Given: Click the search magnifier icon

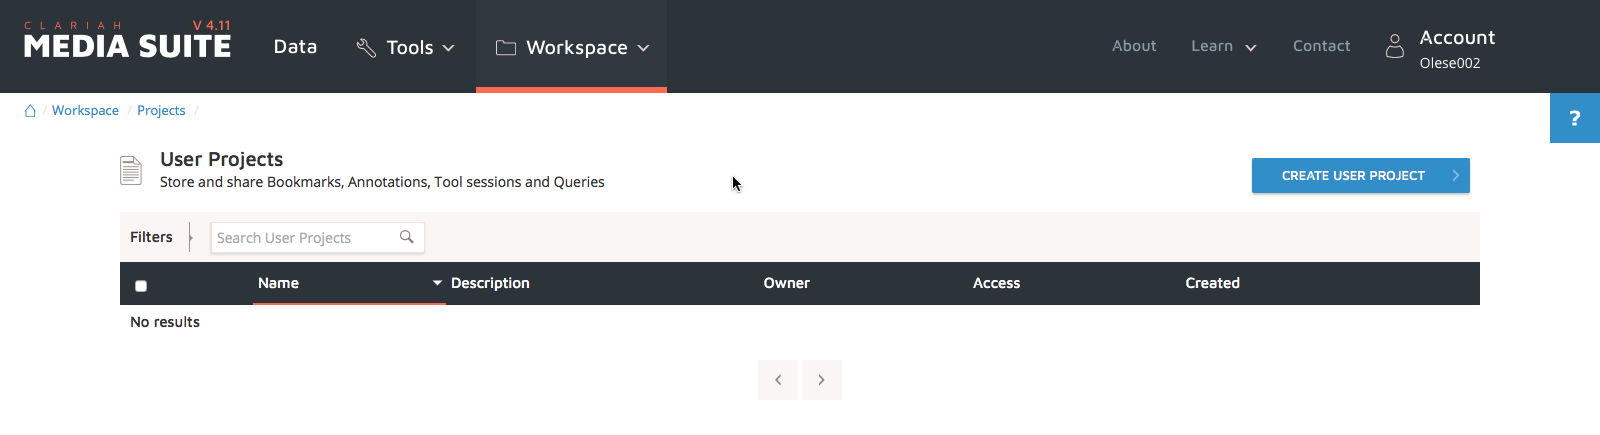Looking at the screenshot, I should (407, 237).
